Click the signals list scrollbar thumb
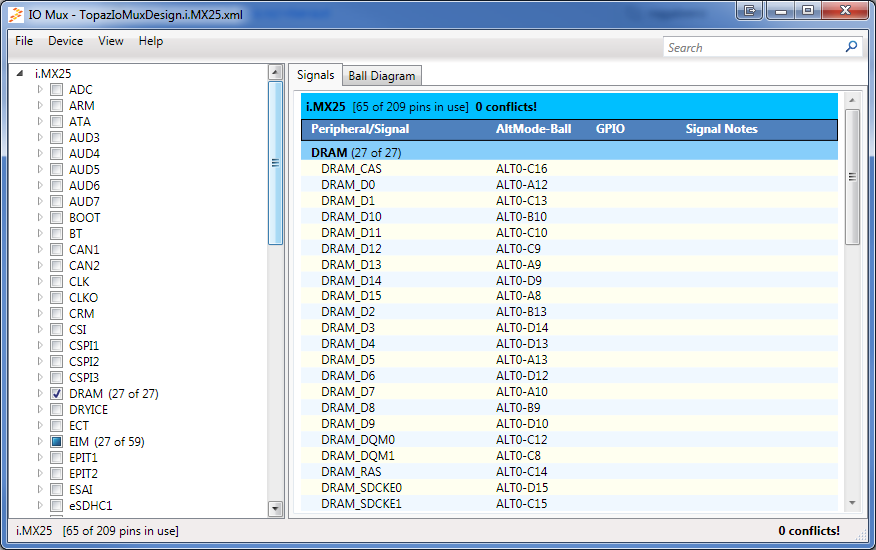 (852, 177)
